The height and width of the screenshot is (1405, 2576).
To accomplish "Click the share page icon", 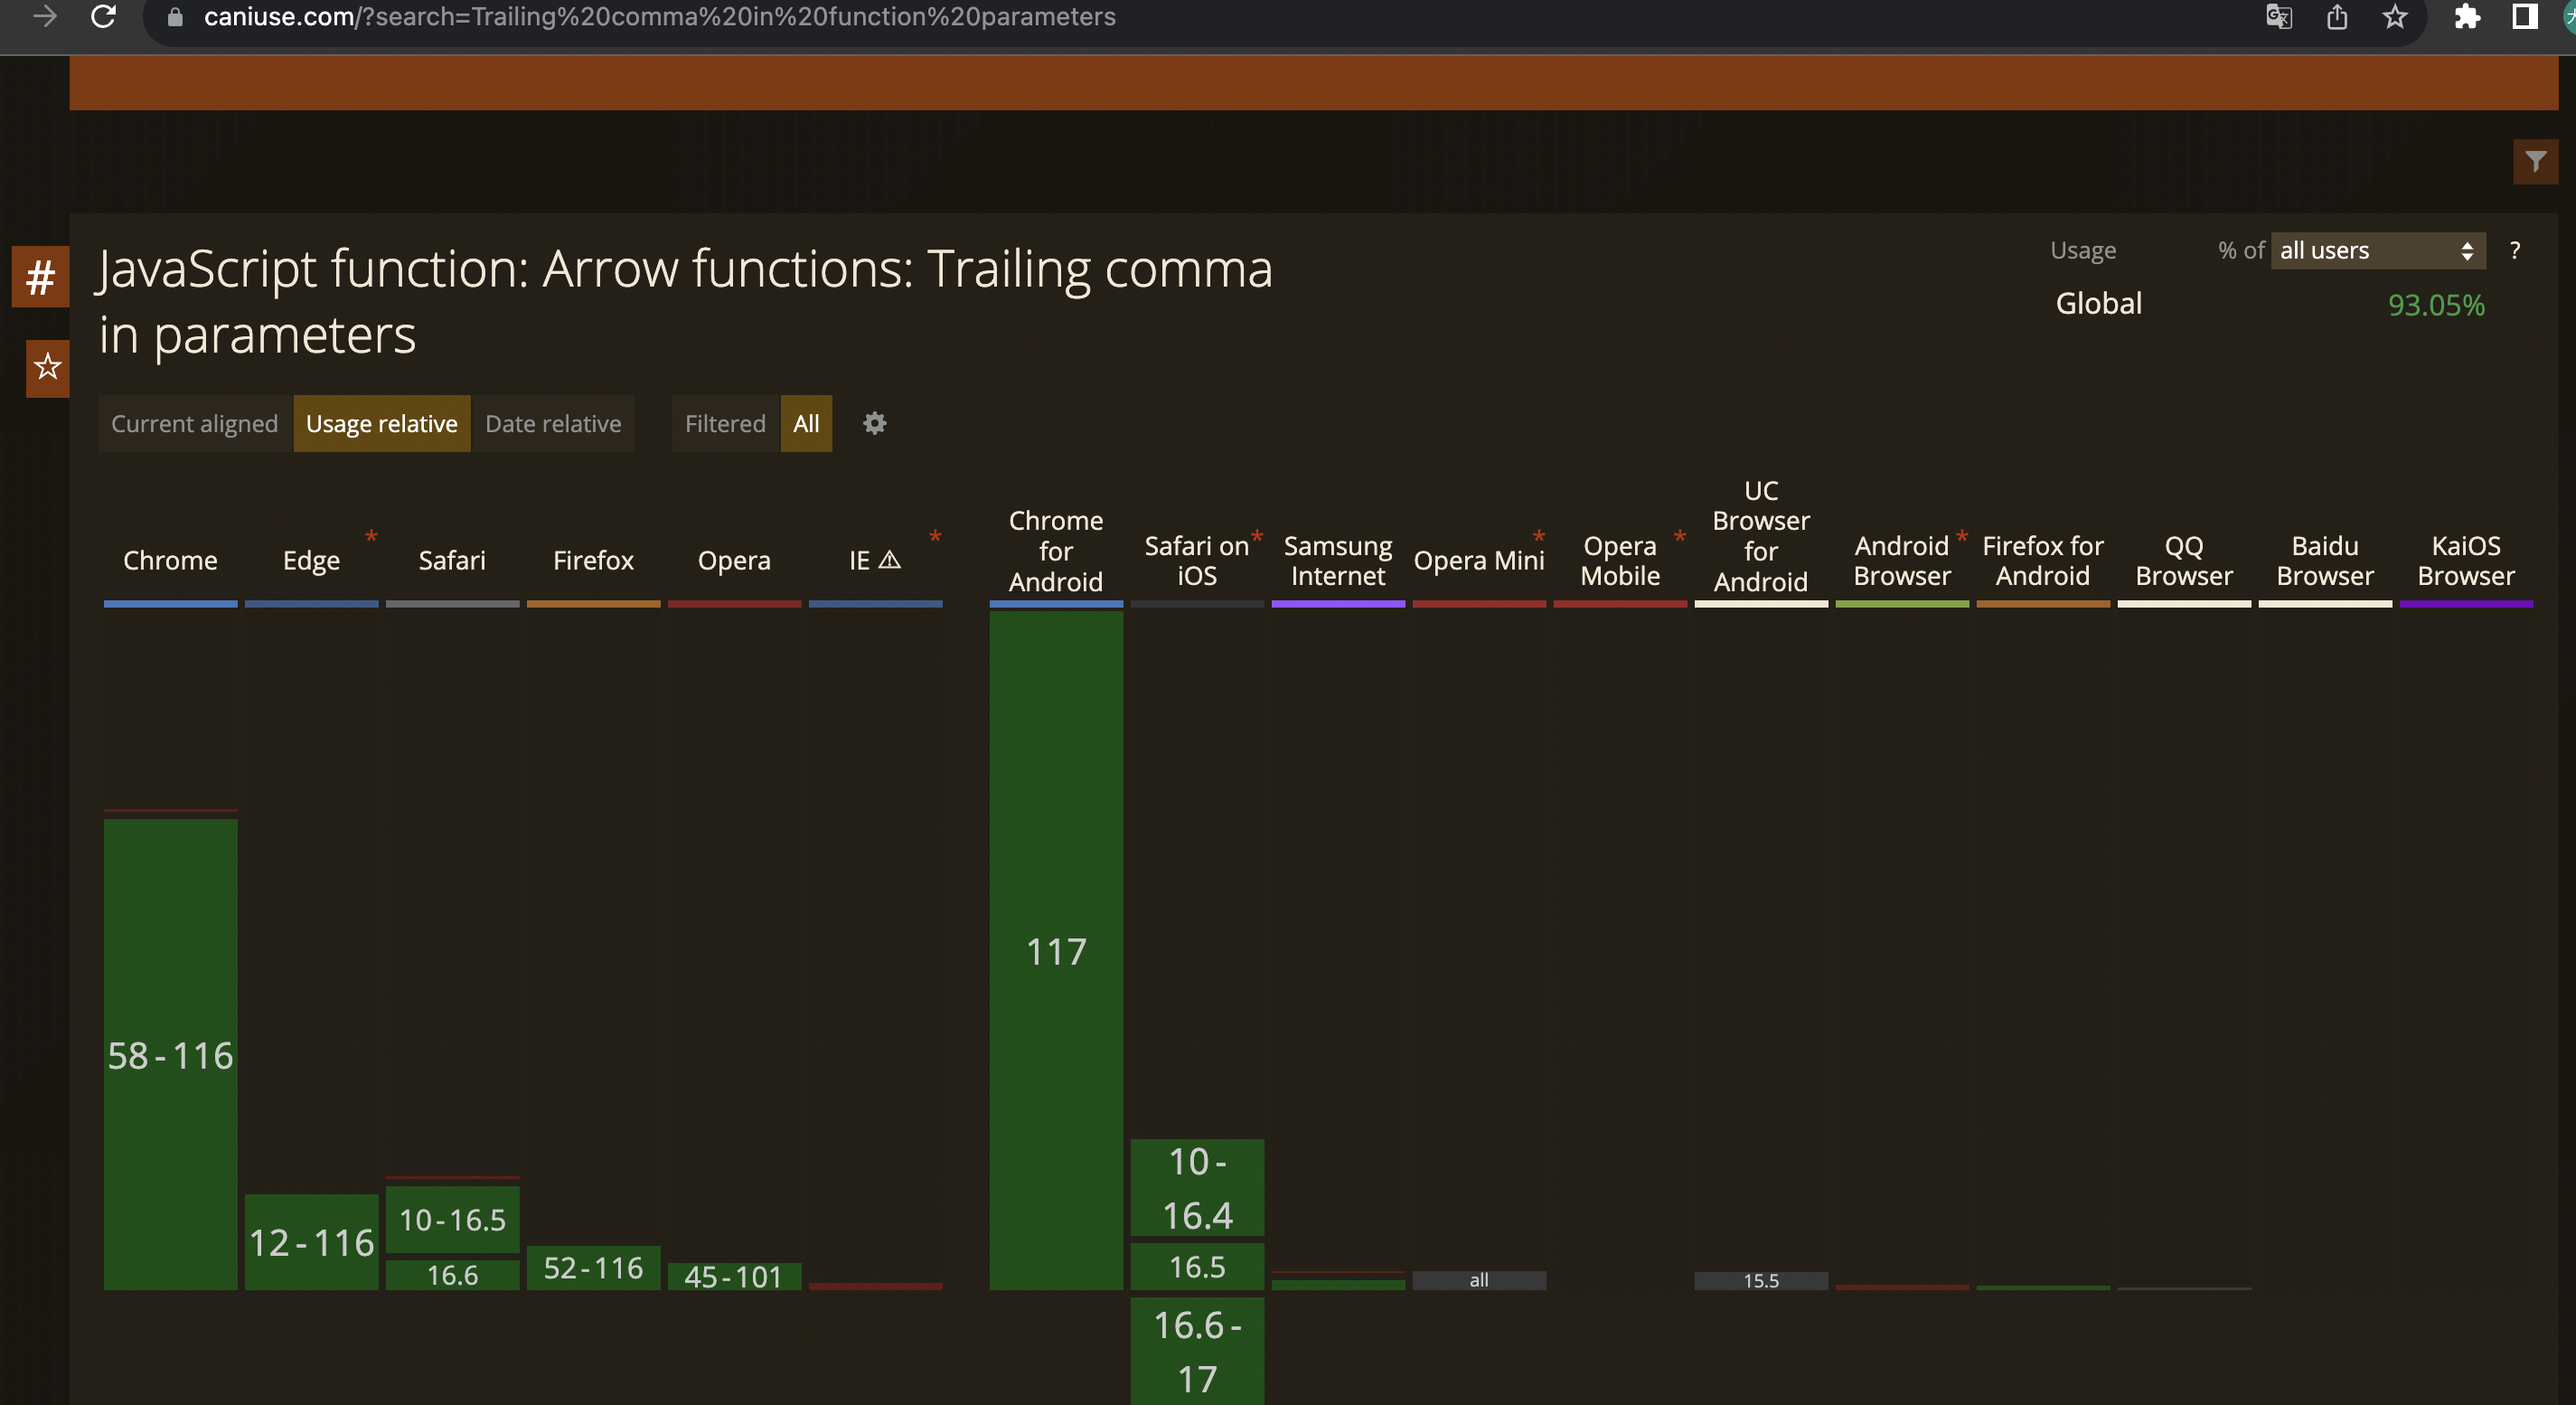I will point(2336,17).
